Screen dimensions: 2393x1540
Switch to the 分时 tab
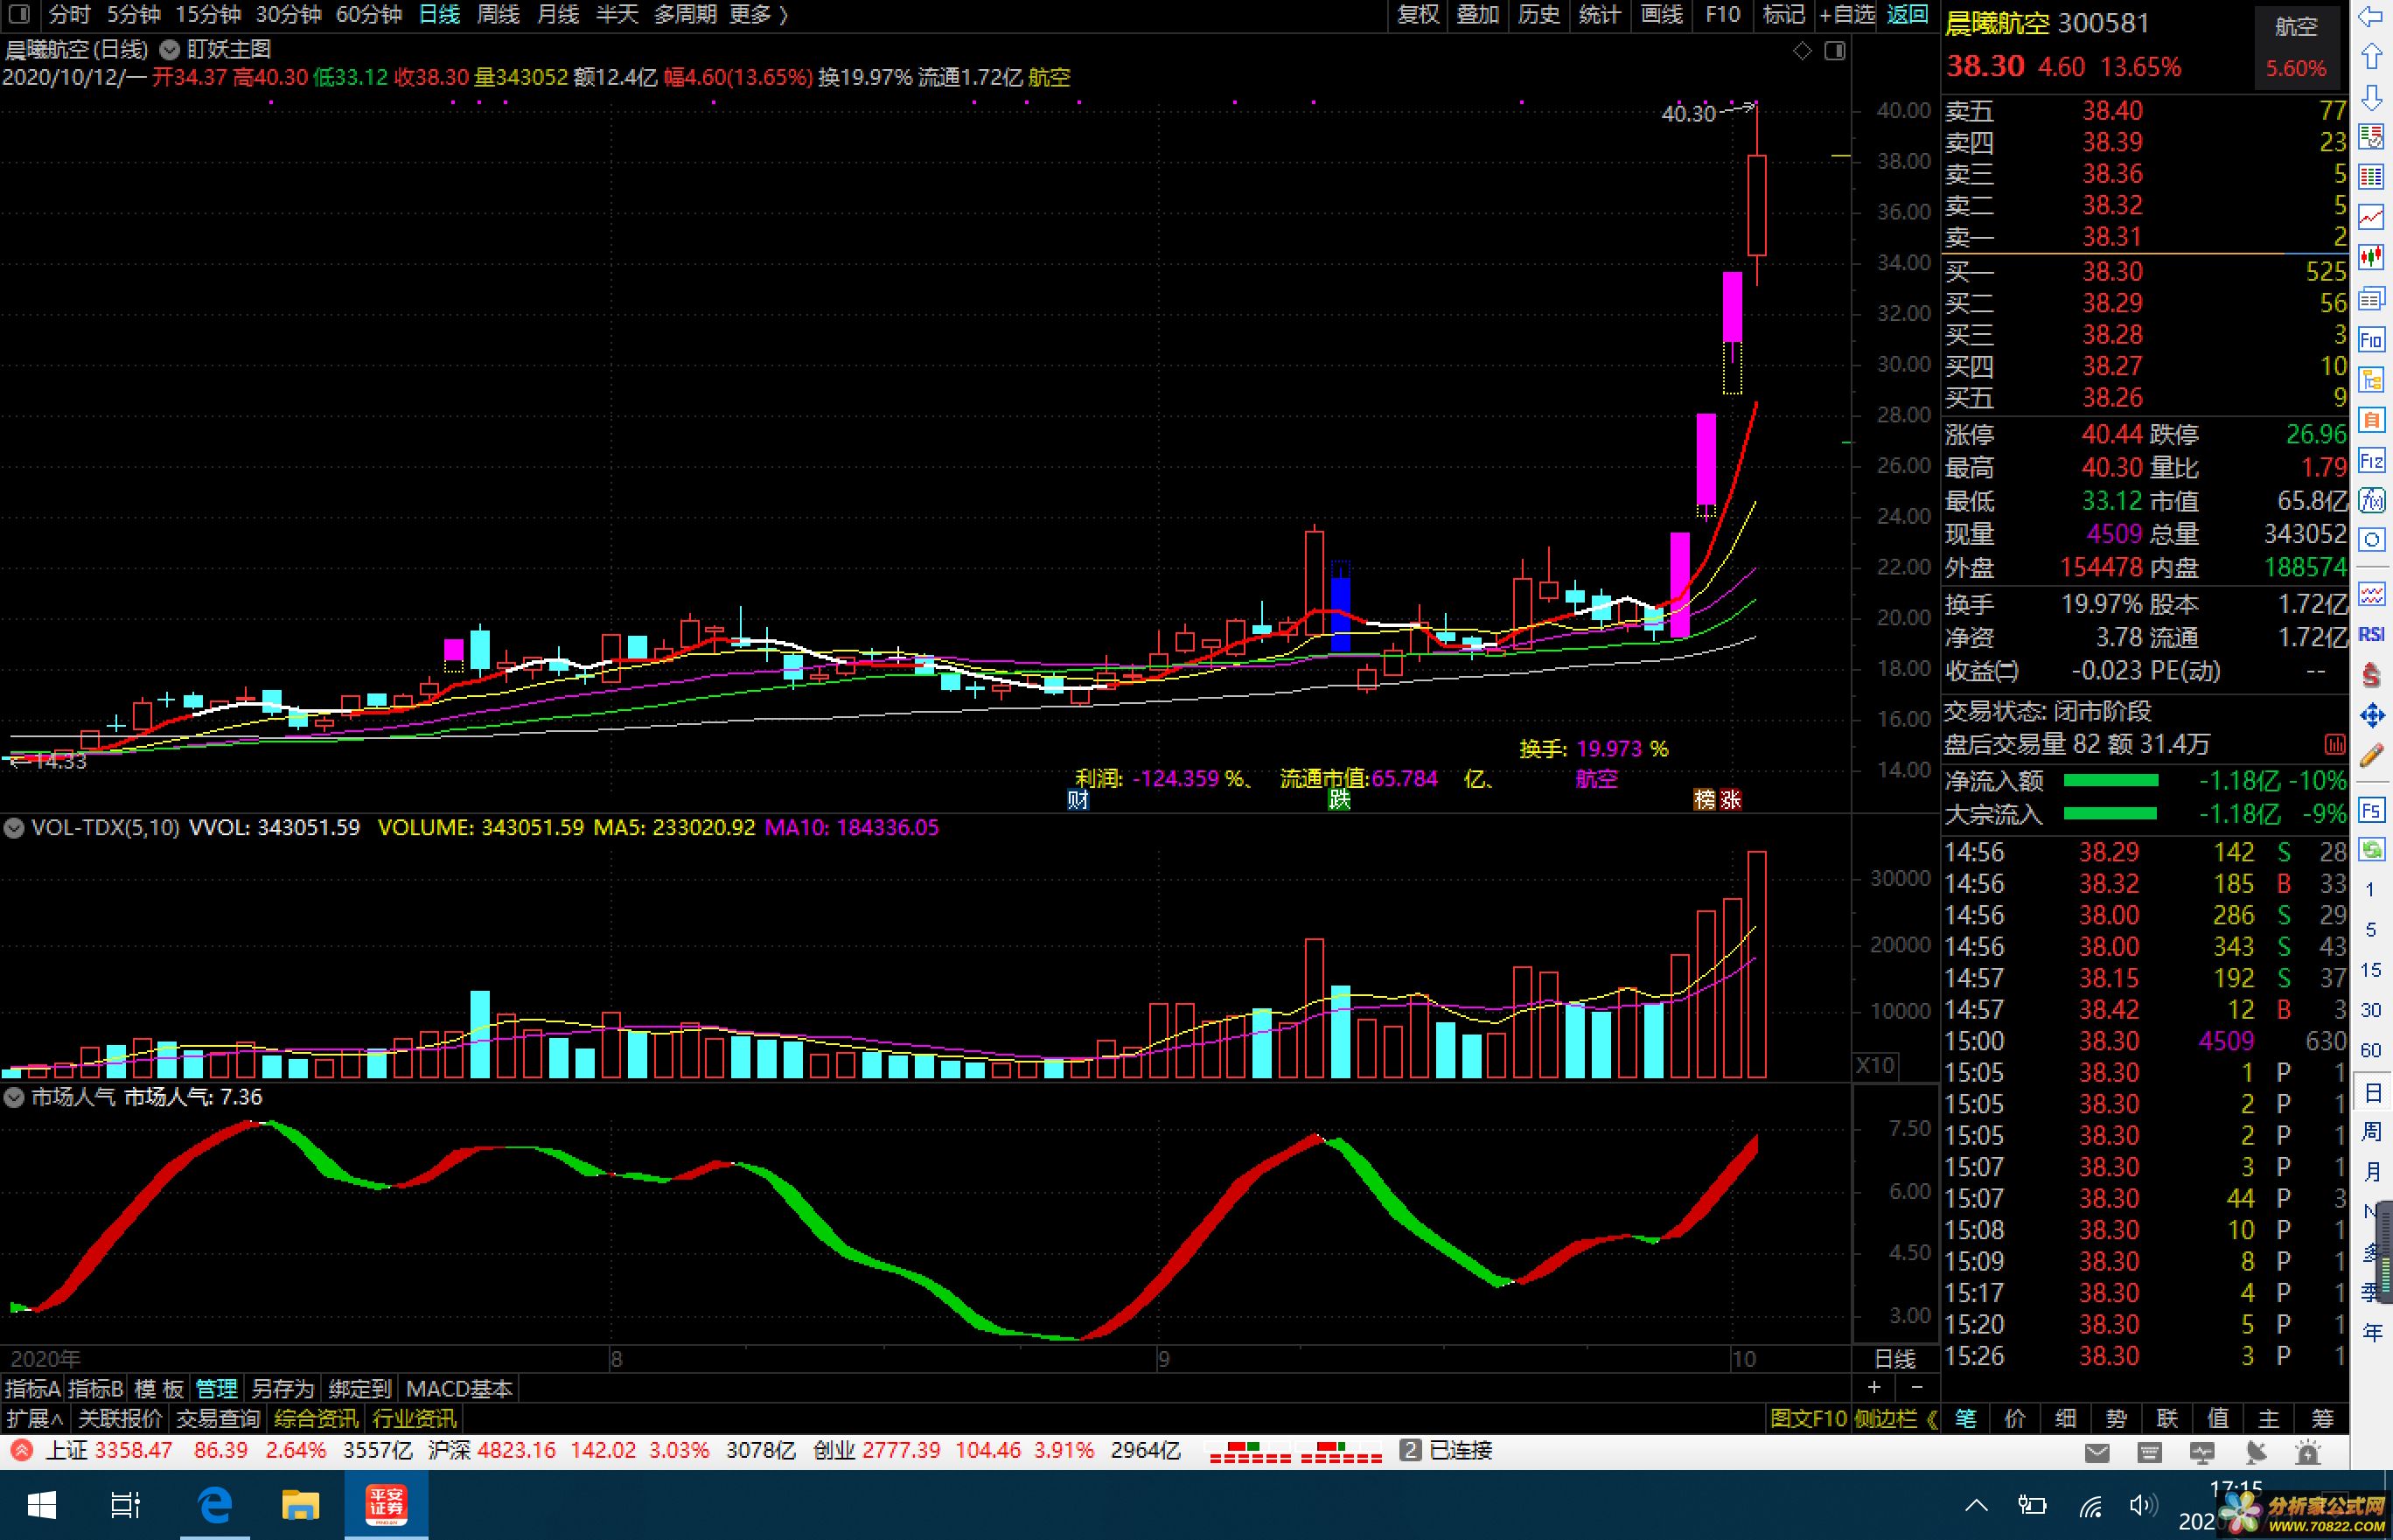coord(69,14)
